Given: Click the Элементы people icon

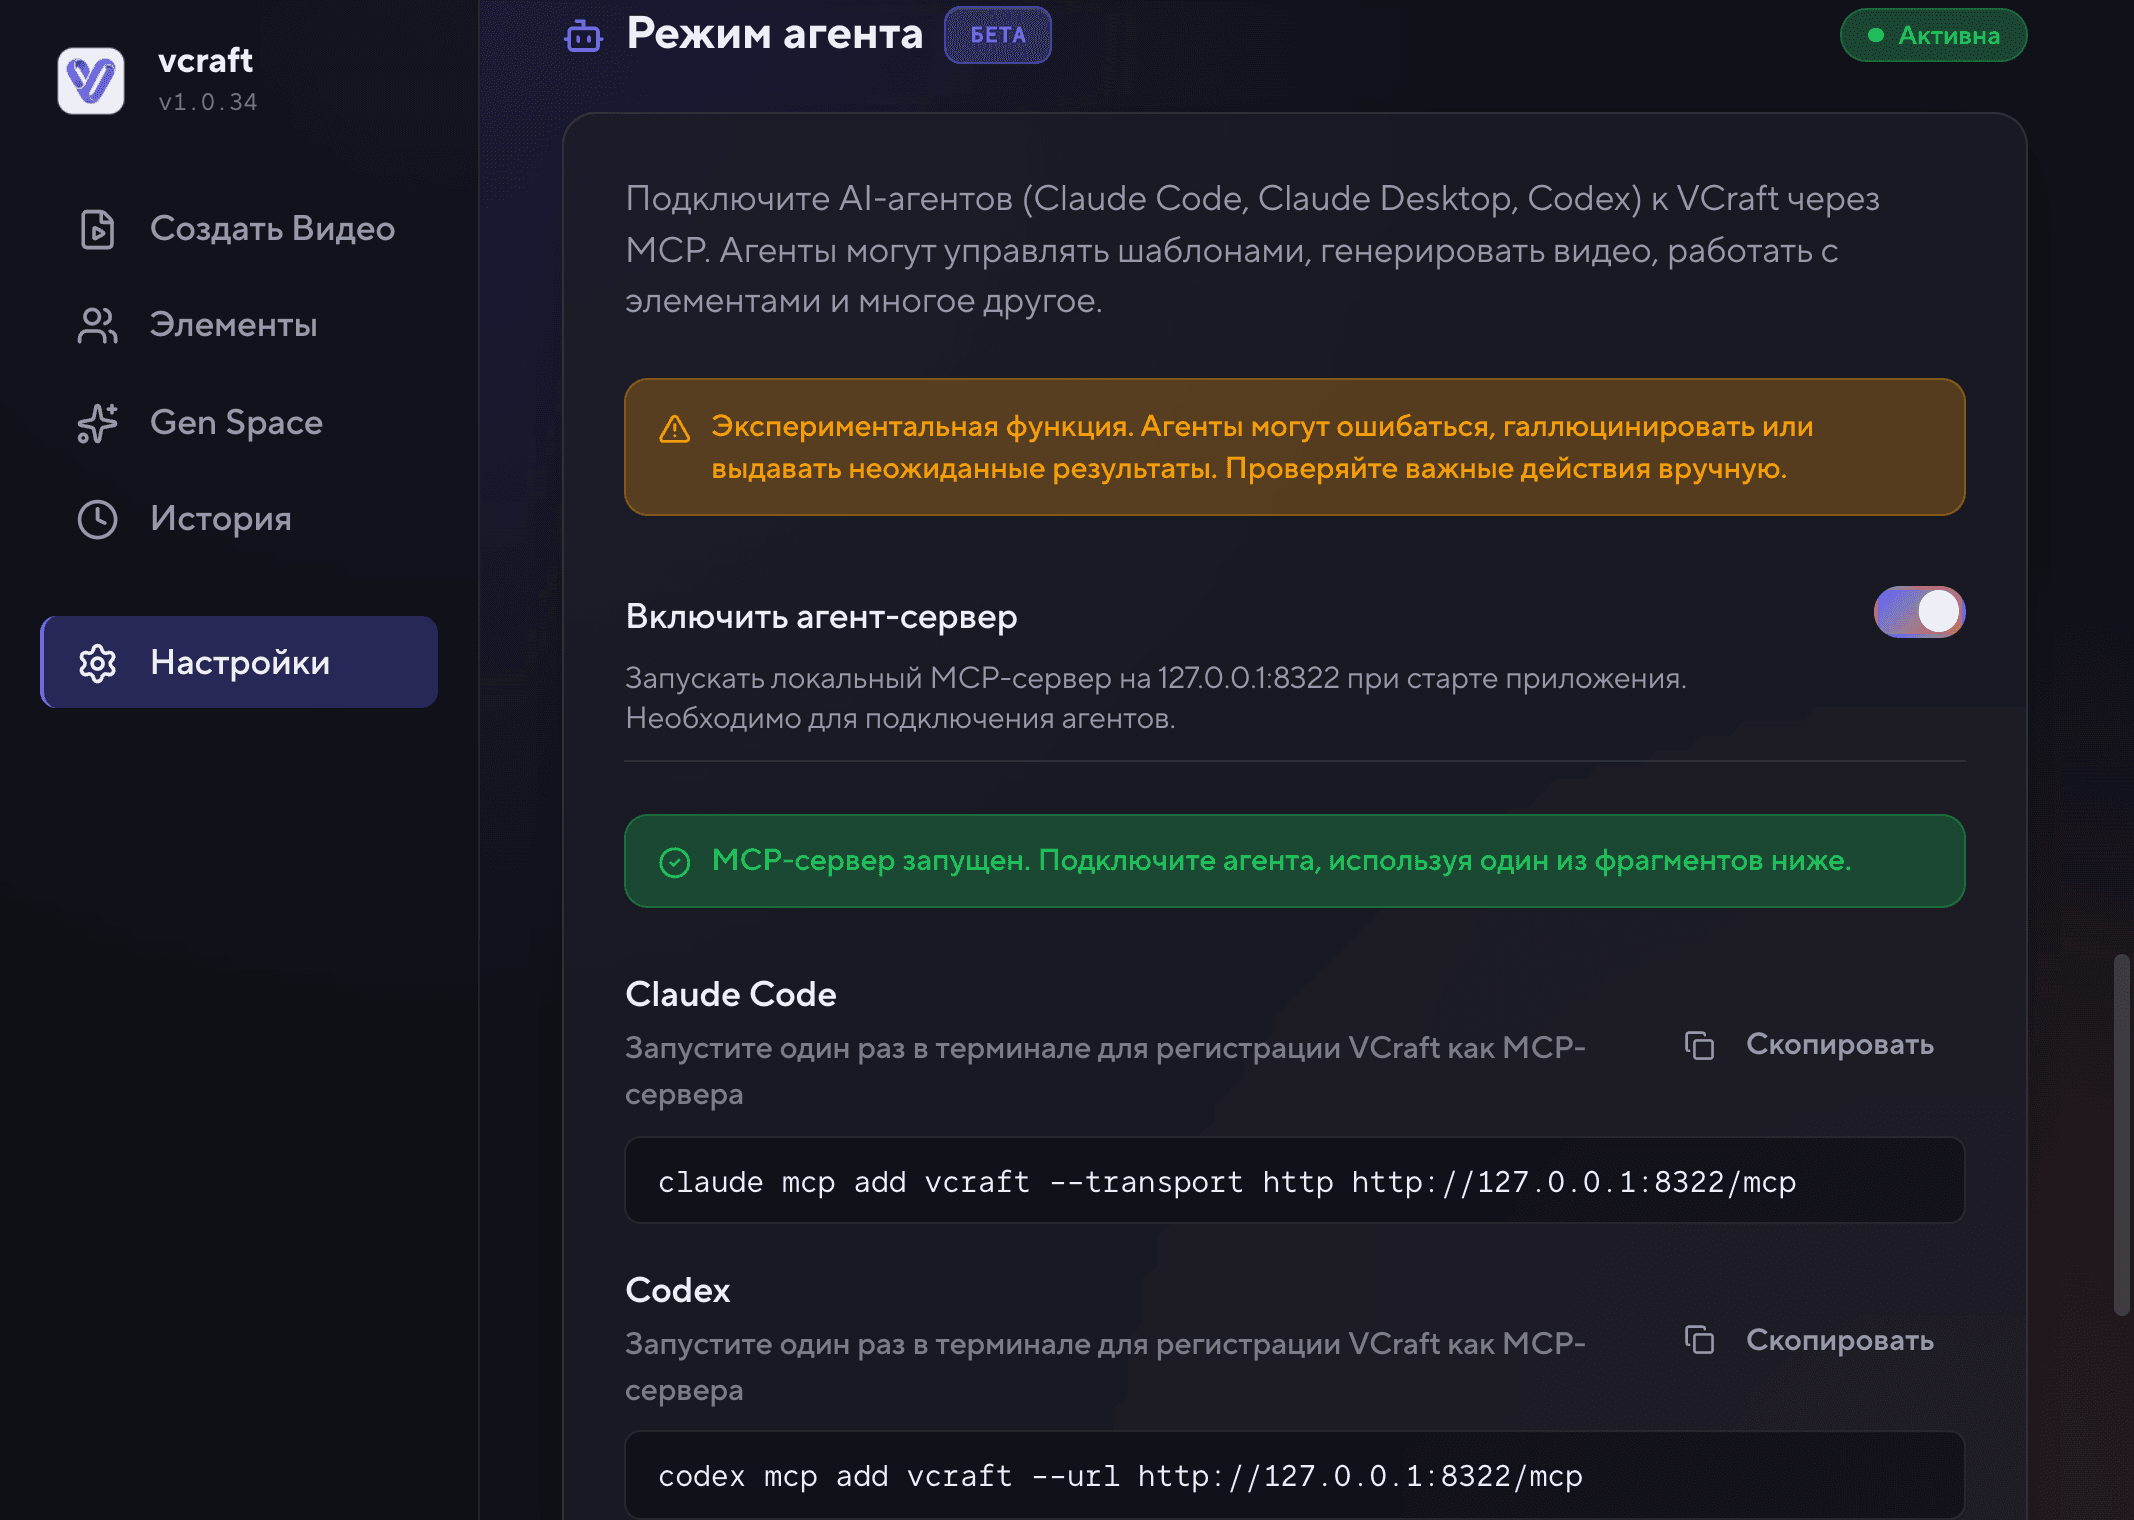Looking at the screenshot, I should pyautogui.click(x=97, y=326).
